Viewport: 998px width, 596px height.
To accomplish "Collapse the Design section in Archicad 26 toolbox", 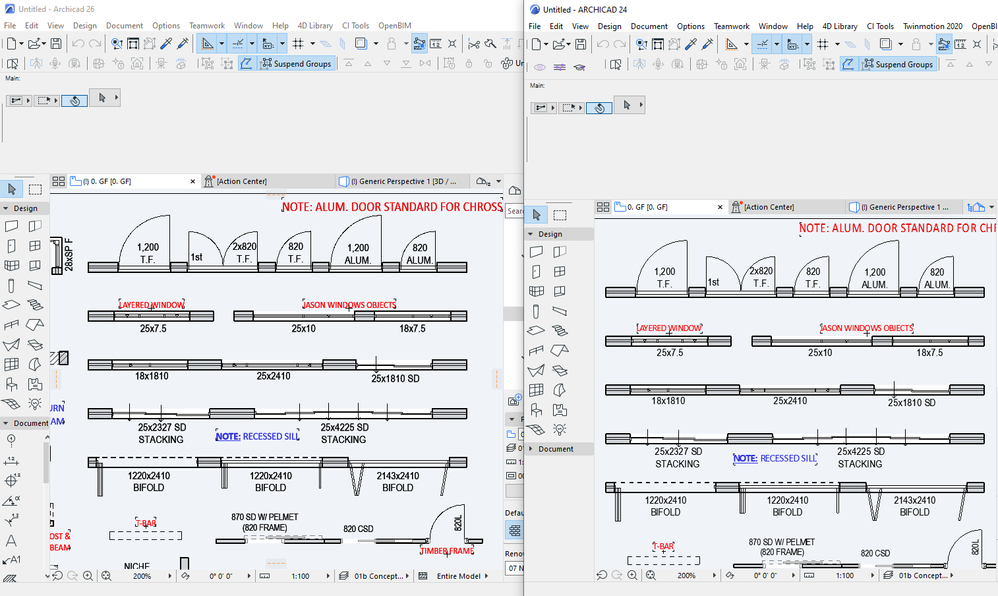I will pos(6,208).
